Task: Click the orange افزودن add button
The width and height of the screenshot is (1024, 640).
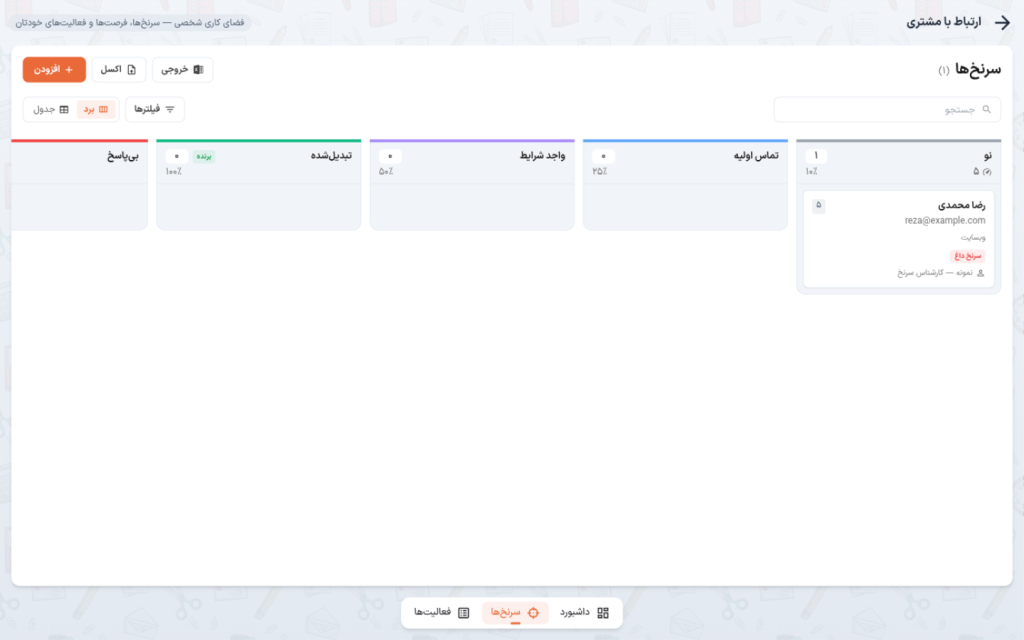Action: coord(54,70)
